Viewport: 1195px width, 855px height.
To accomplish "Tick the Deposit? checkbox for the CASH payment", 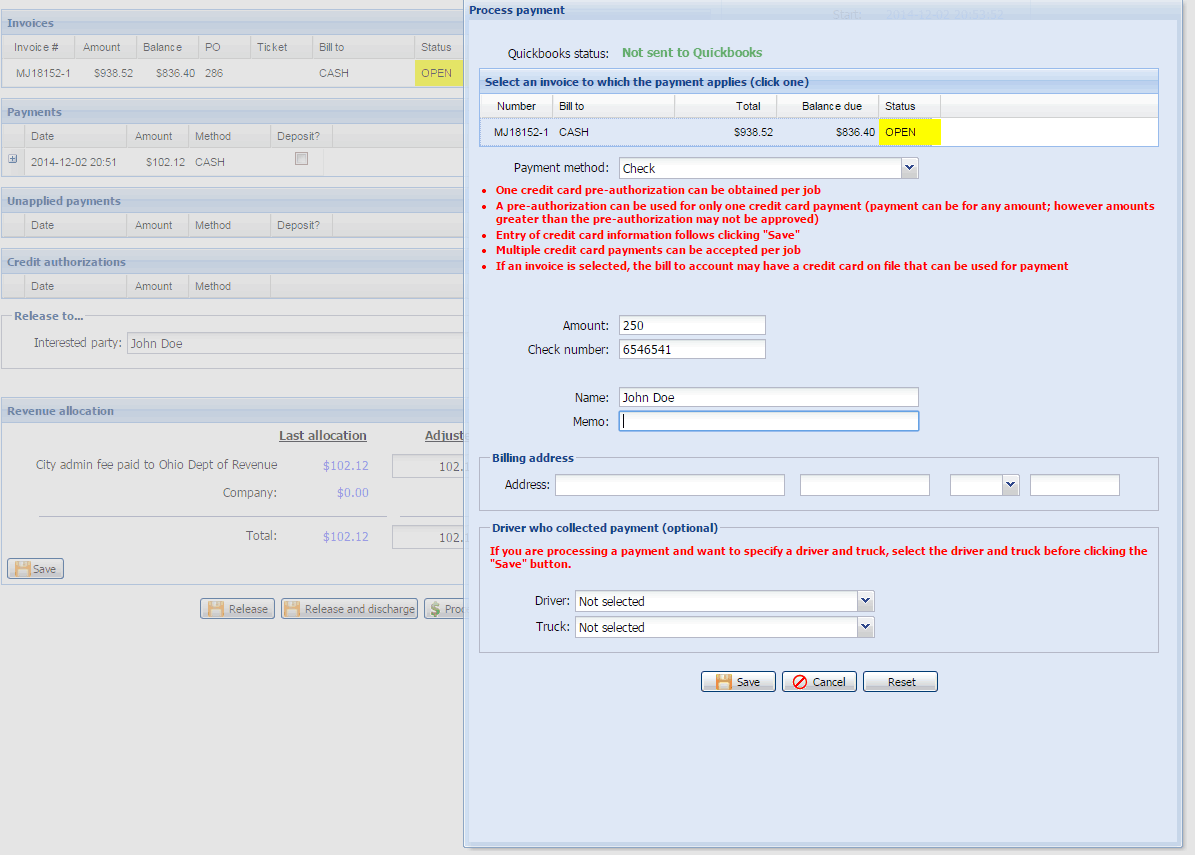I will 301,159.
